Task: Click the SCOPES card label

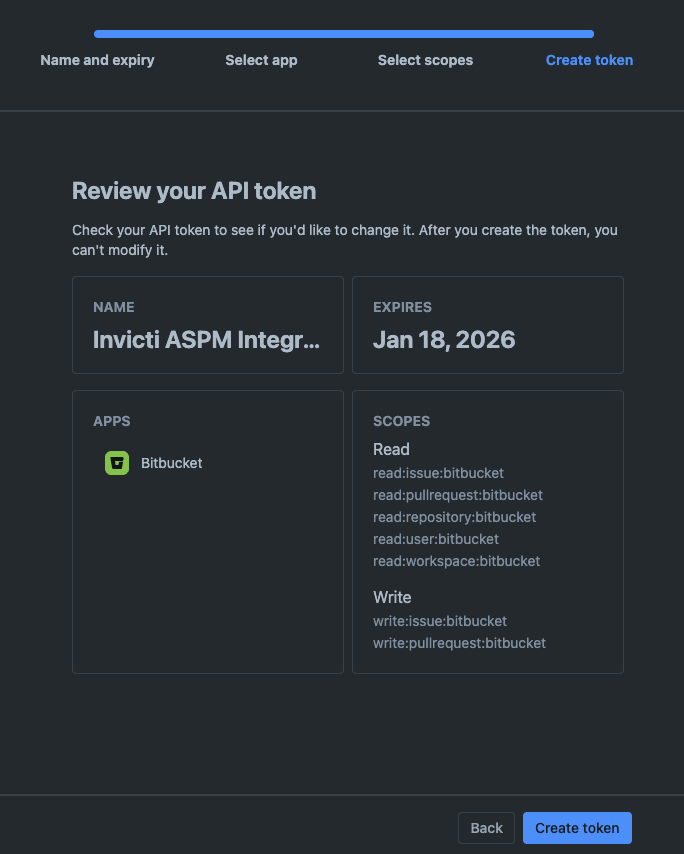Action: point(401,421)
